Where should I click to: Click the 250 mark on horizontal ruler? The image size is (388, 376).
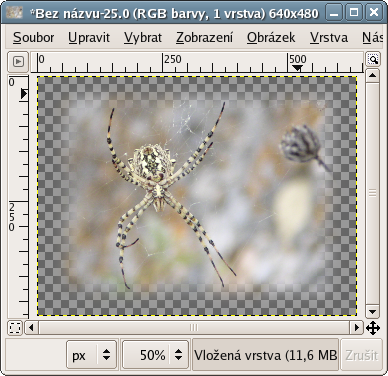173,59
